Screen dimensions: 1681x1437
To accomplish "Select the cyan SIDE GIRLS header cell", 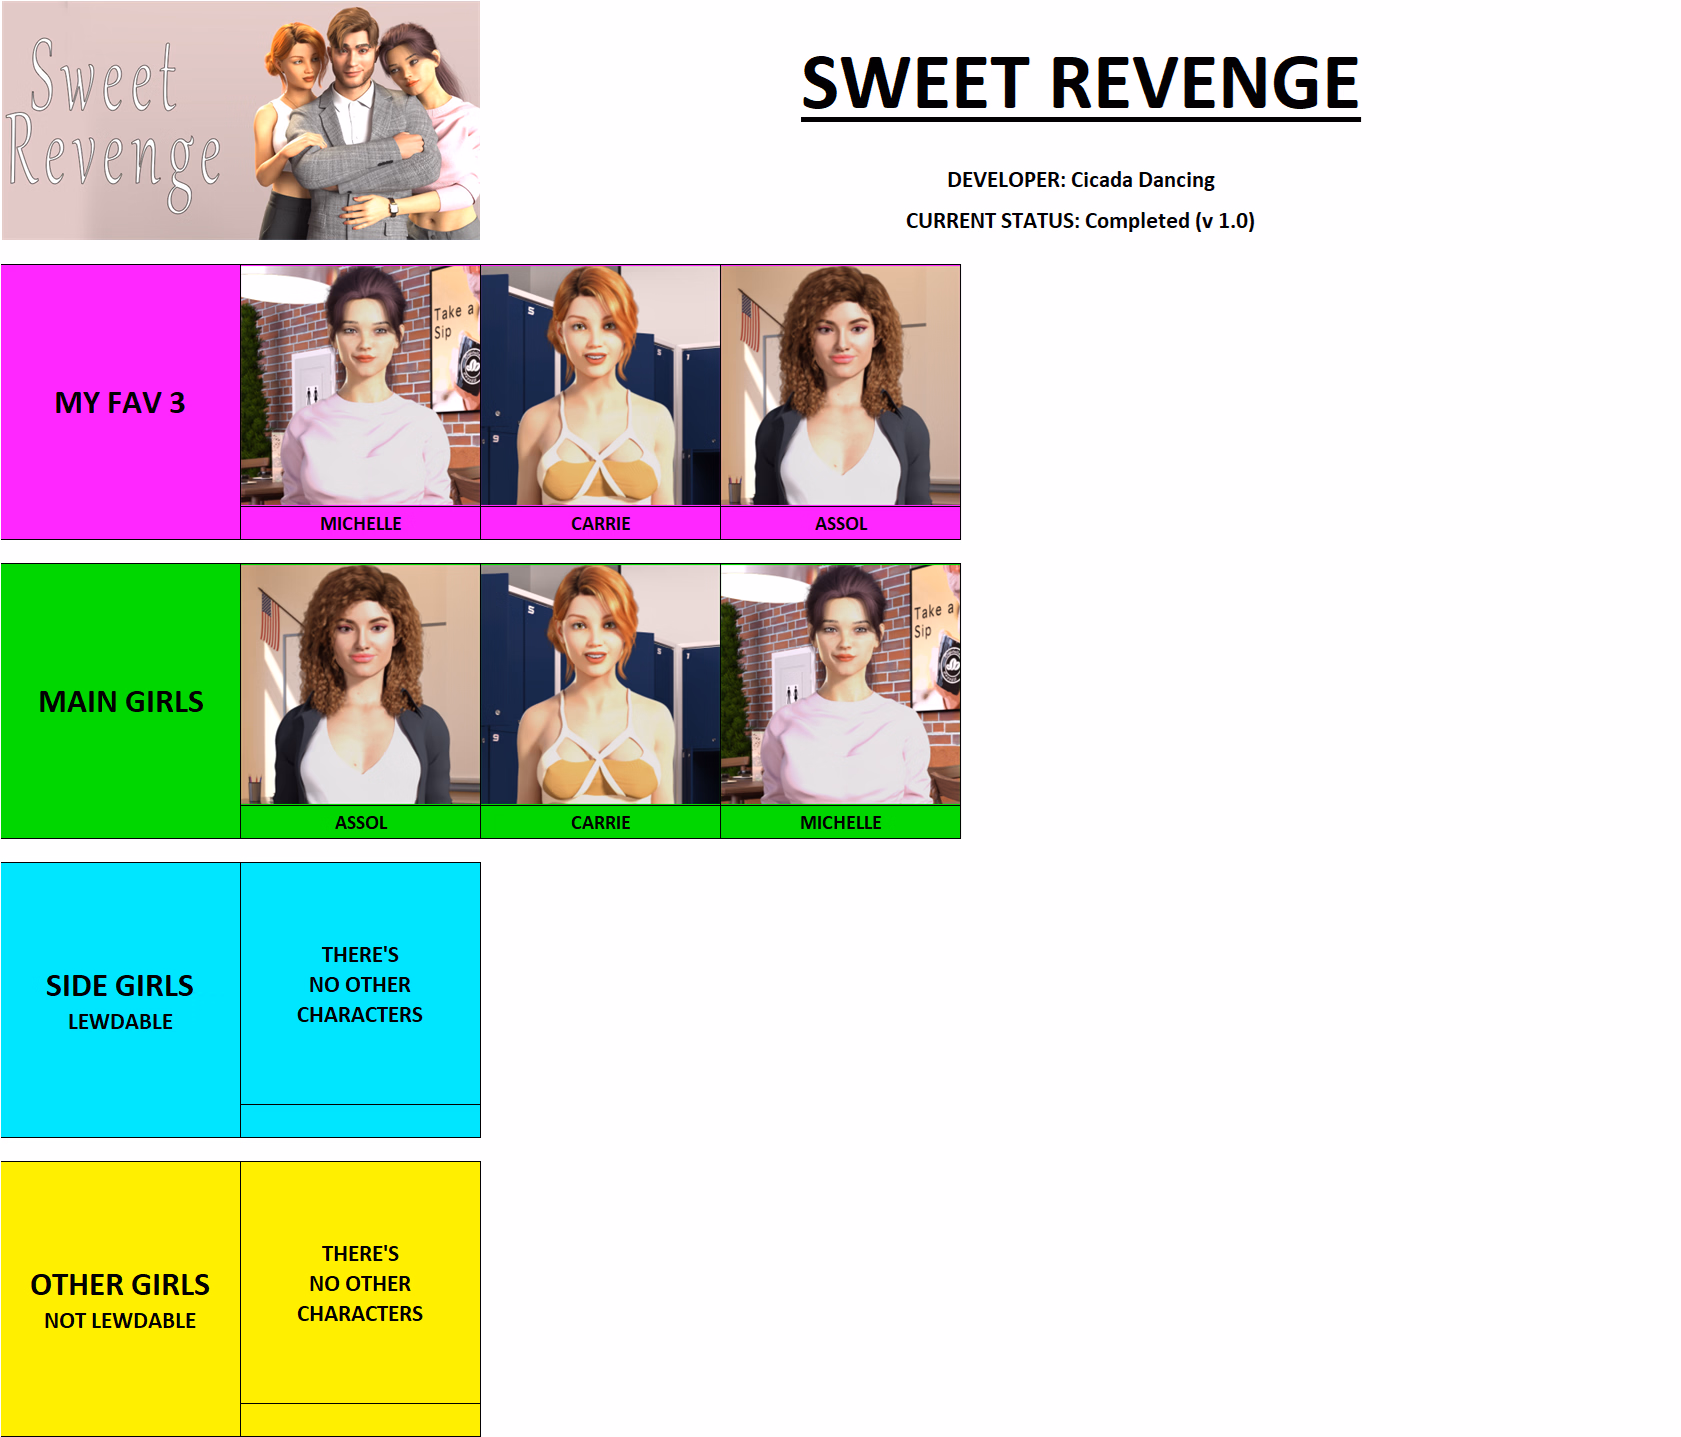I will [x=120, y=1000].
